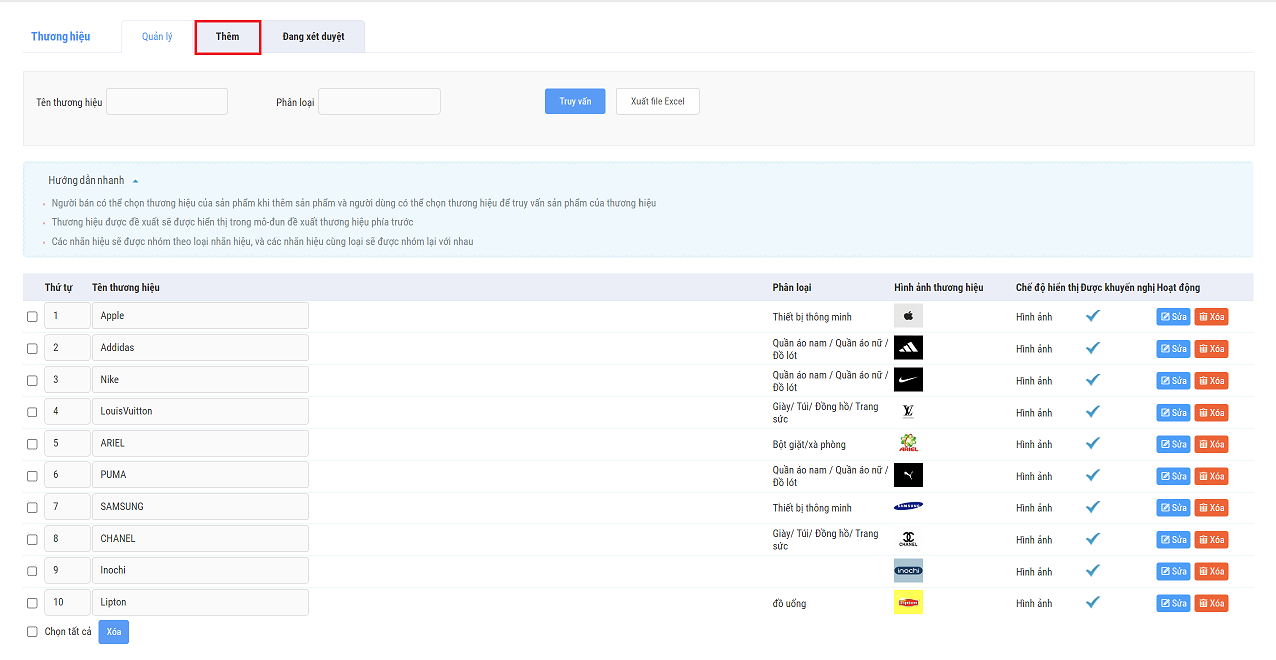Viewport: 1276px width, 660px height.
Task: Click the Adidas brand logo thumbnail
Action: point(908,348)
